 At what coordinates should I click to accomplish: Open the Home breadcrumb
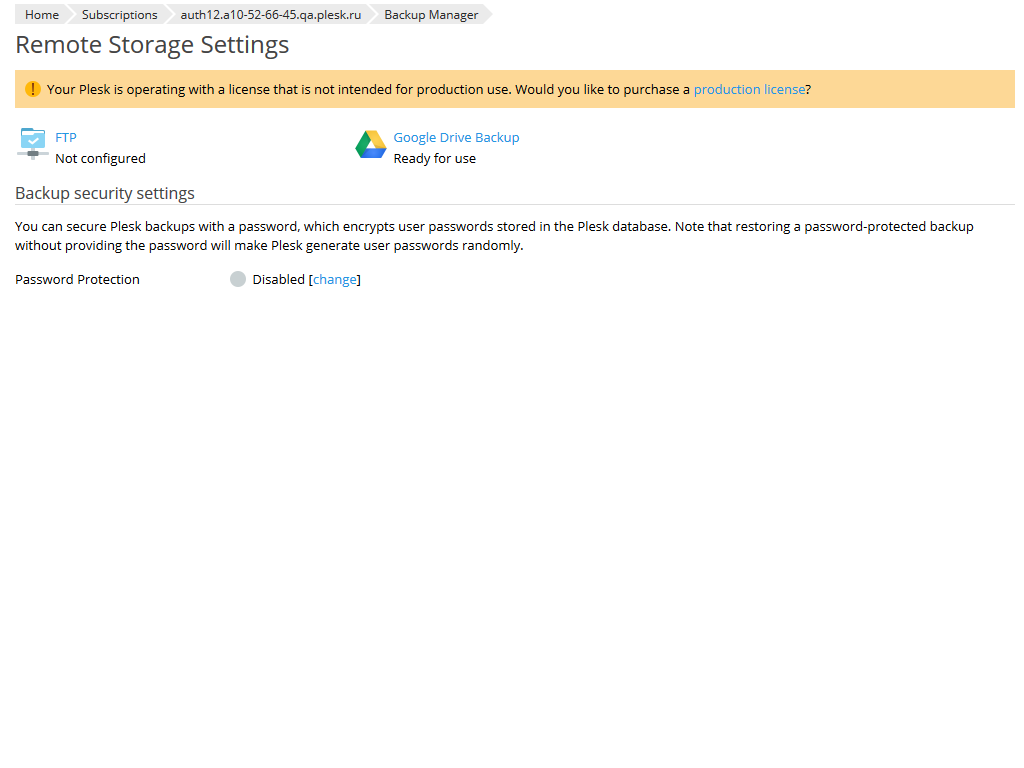(x=41, y=14)
